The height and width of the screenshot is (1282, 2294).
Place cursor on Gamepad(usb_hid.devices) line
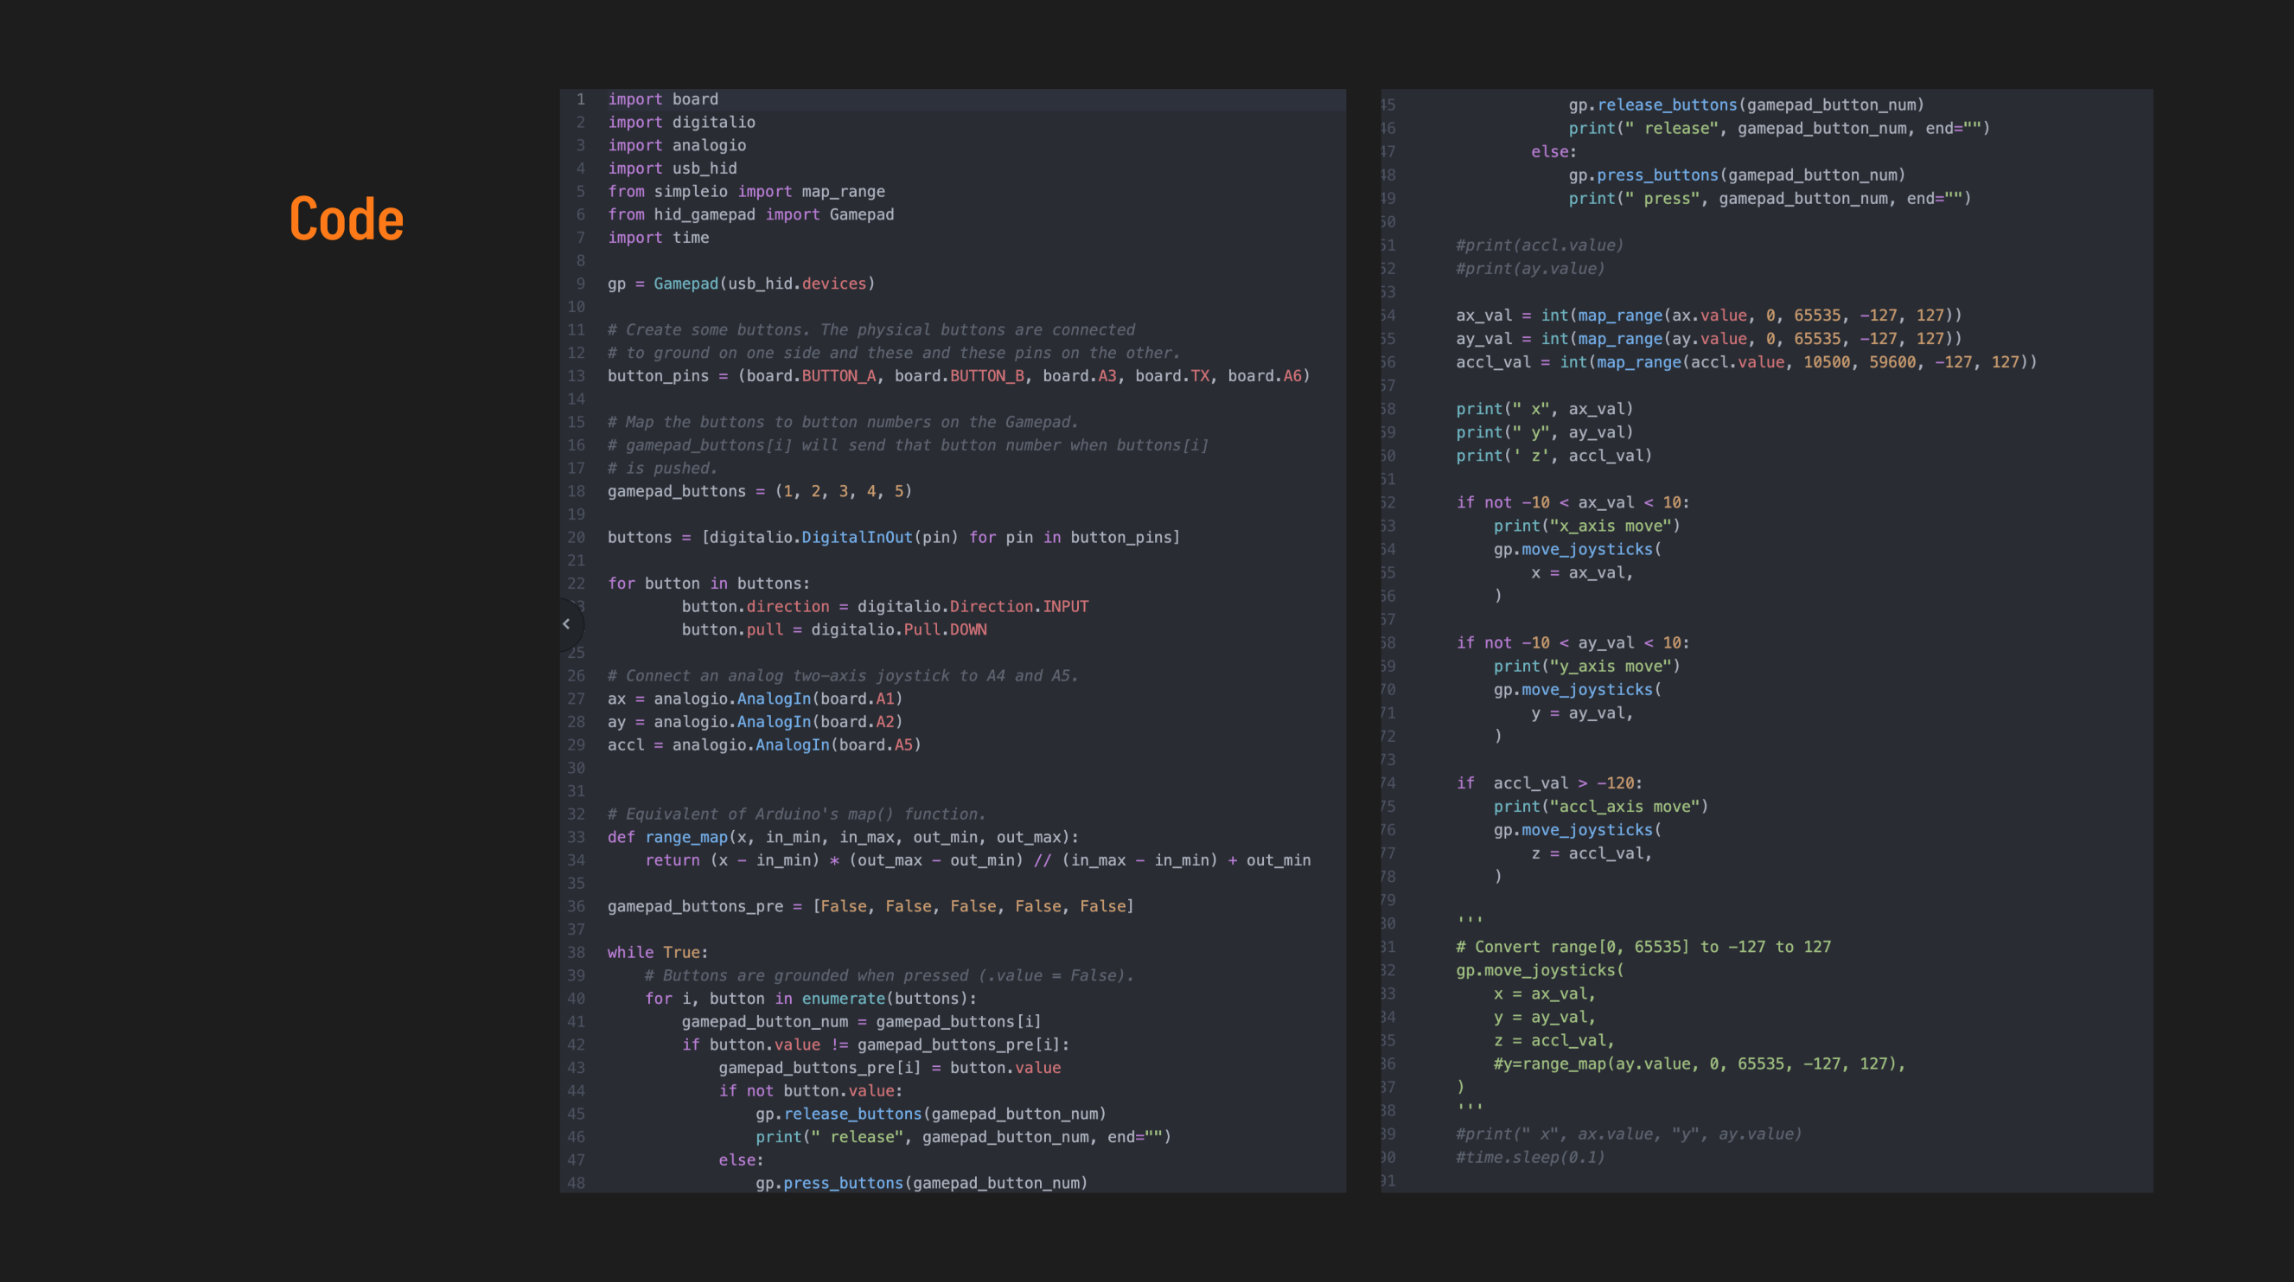tap(741, 284)
